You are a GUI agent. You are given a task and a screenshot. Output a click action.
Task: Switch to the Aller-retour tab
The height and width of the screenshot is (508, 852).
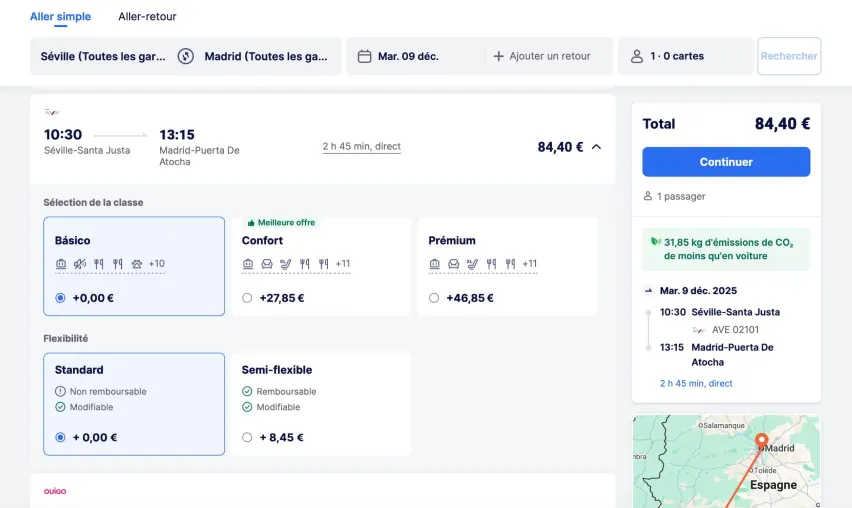click(147, 16)
